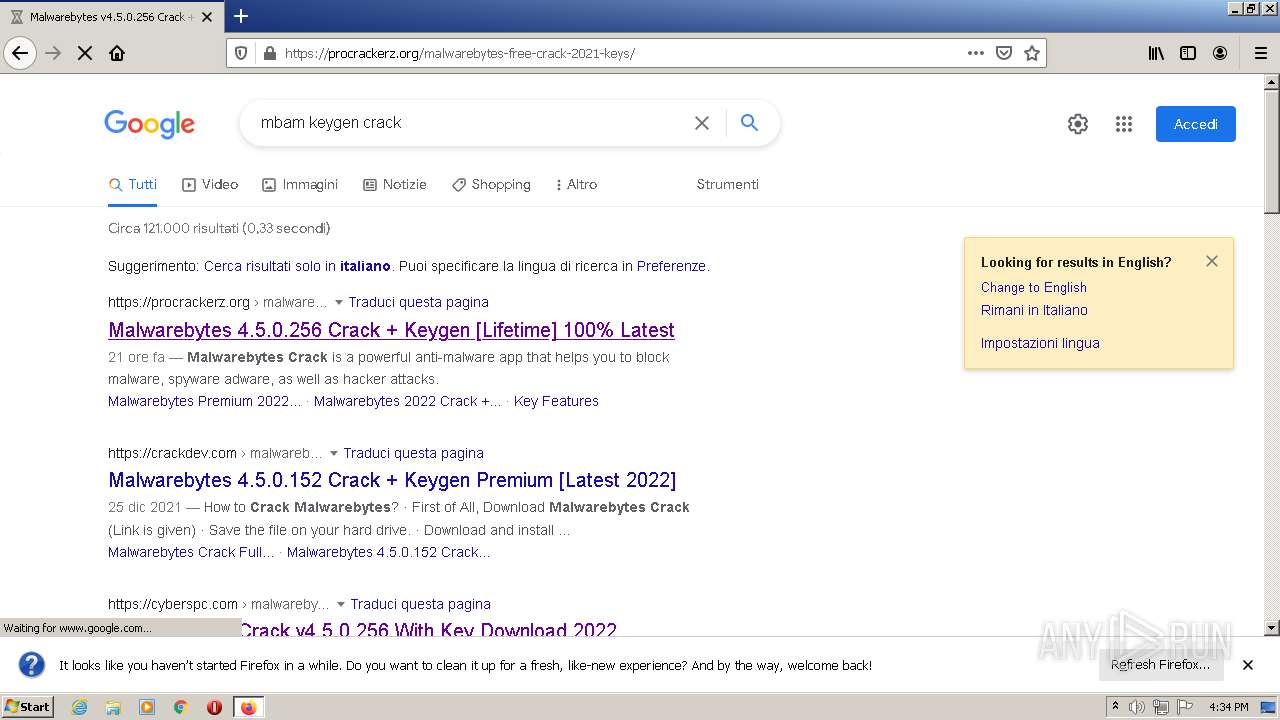Image resolution: width=1280 pixels, height=720 pixels.
Task: Open Opera from taskbar
Action: pos(214,707)
